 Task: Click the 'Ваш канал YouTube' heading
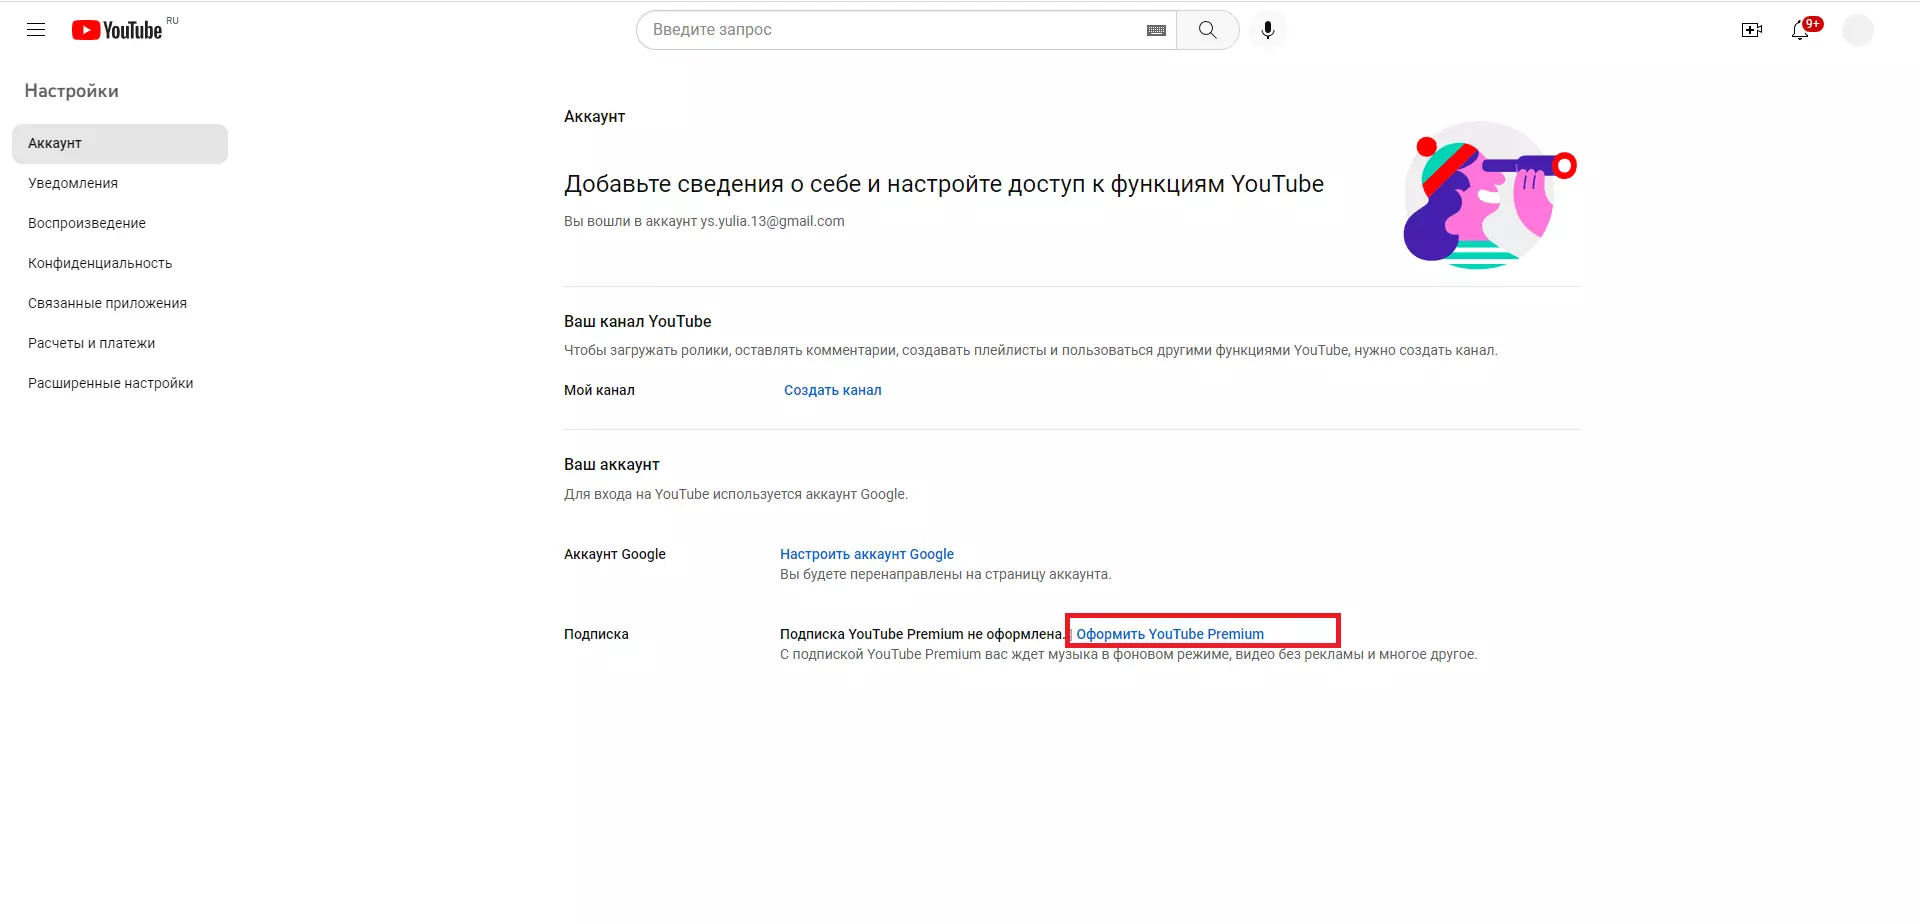(x=638, y=321)
